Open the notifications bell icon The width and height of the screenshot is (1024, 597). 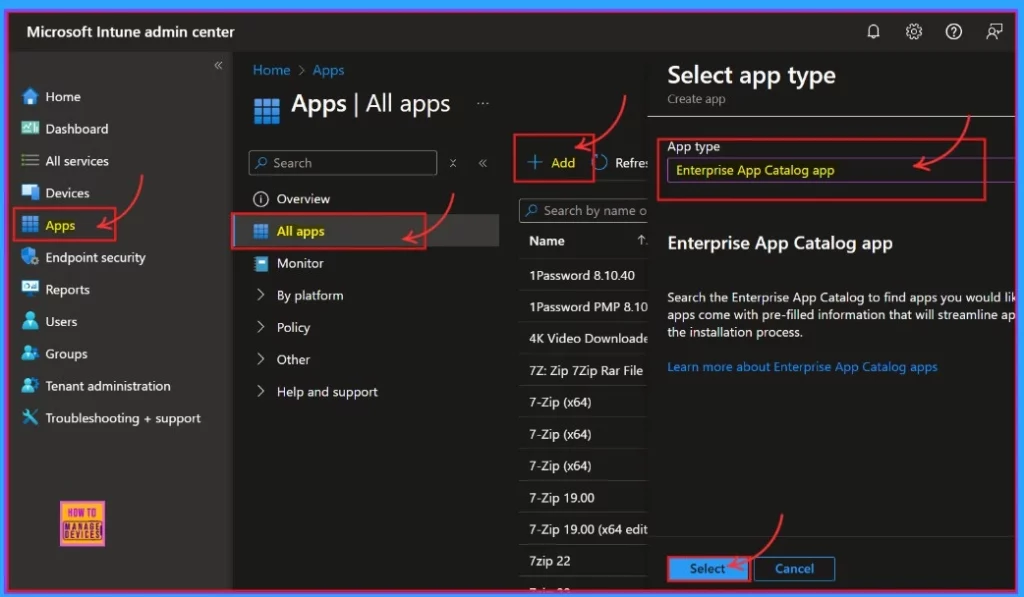point(873,31)
